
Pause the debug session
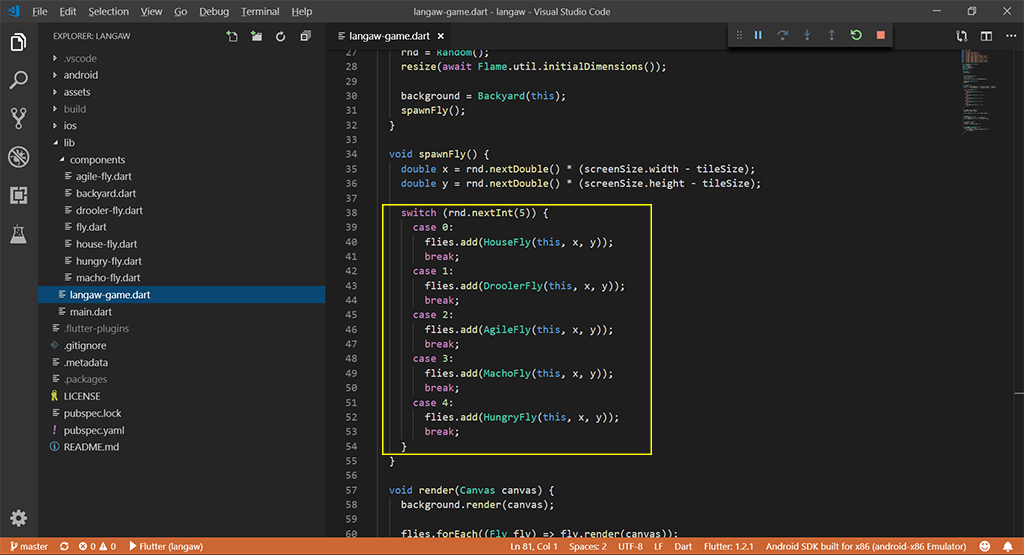(x=758, y=36)
